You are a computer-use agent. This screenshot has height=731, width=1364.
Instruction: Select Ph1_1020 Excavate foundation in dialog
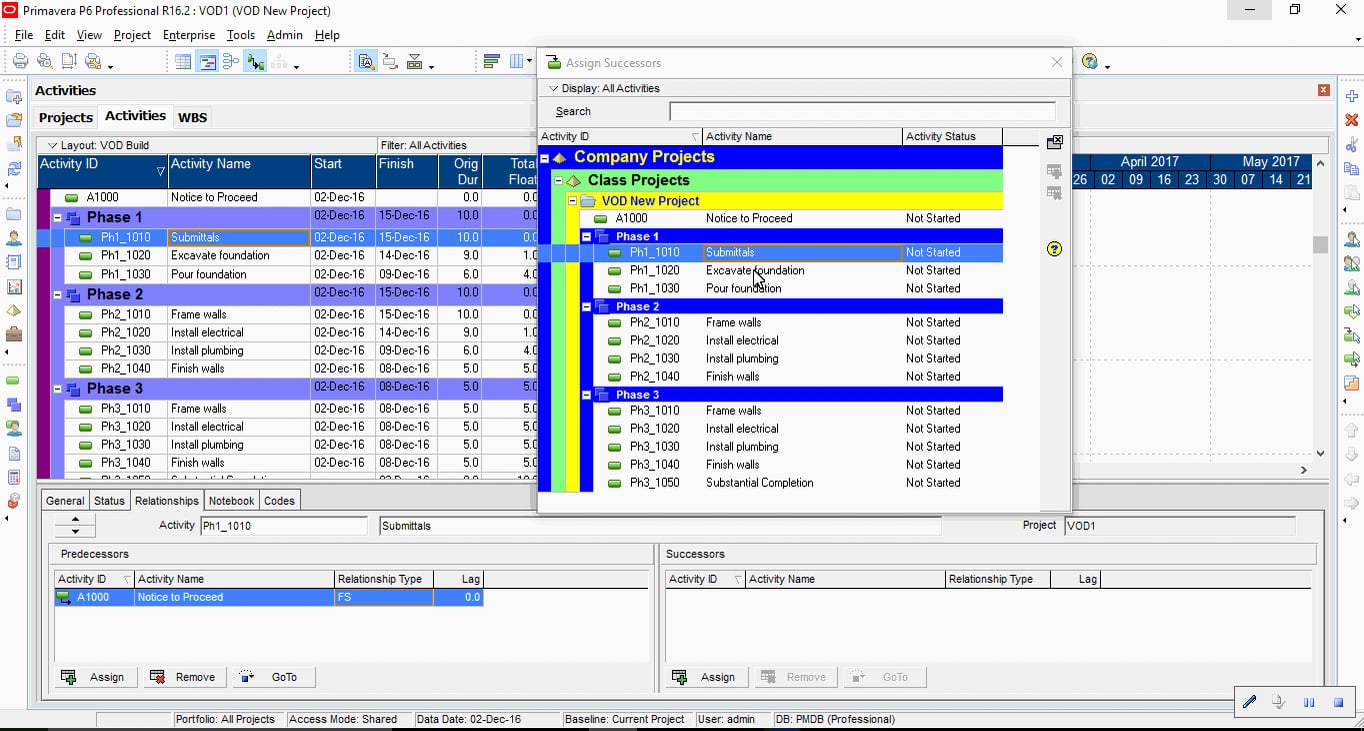point(771,271)
